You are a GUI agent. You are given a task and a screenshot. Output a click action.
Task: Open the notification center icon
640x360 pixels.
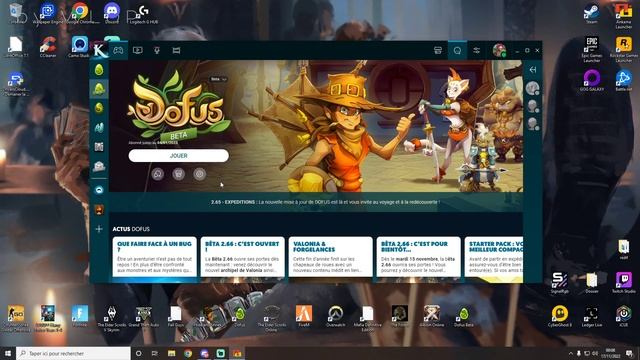pos(629,353)
